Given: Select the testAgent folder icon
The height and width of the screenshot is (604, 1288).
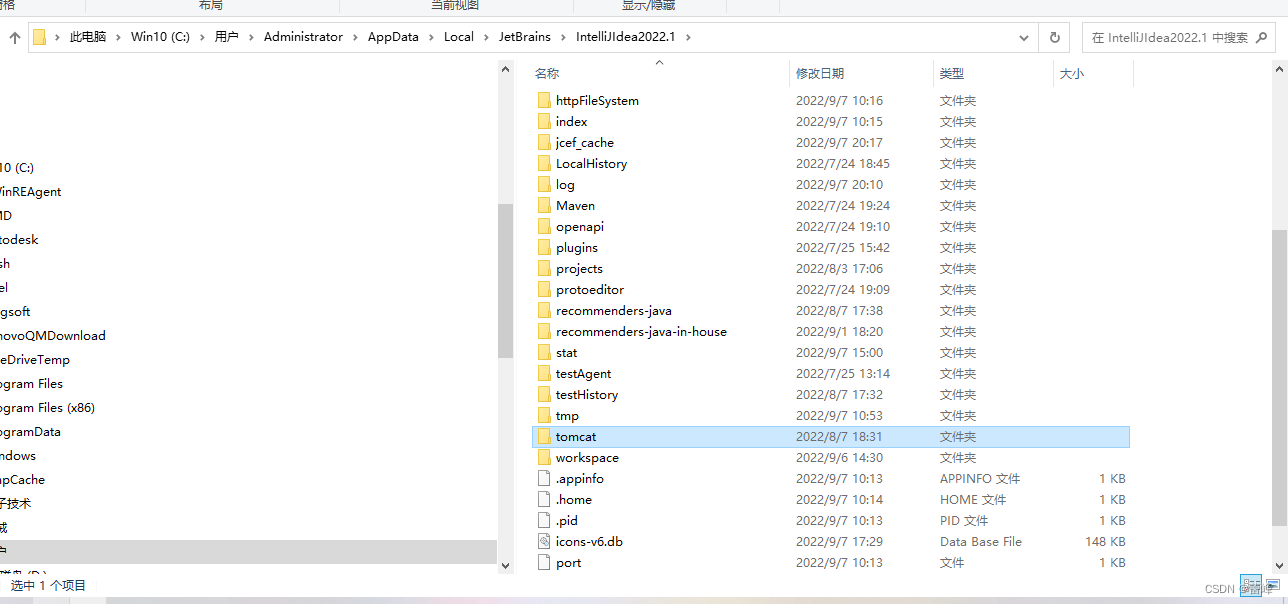Looking at the screenshot, I should (544, 373).
